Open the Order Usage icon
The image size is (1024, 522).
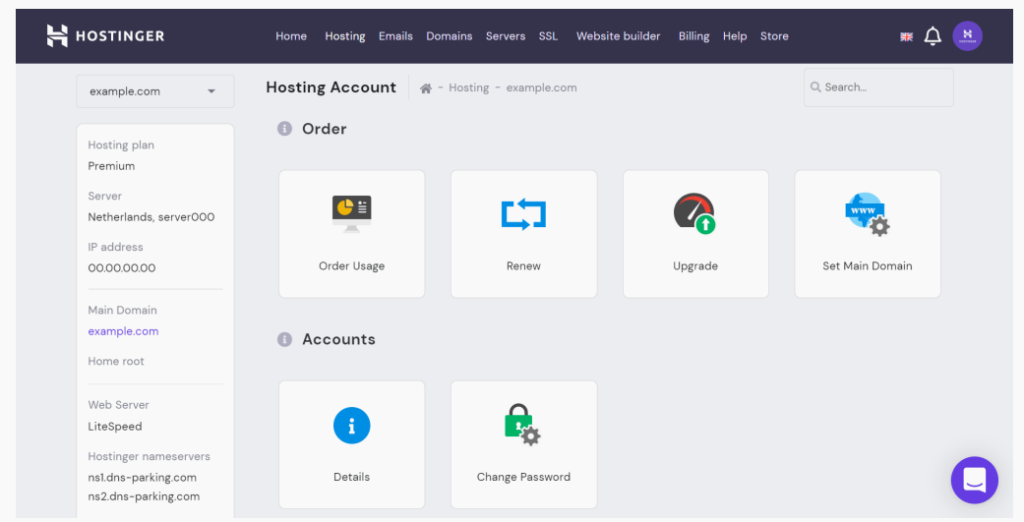(x=351, y=213)
